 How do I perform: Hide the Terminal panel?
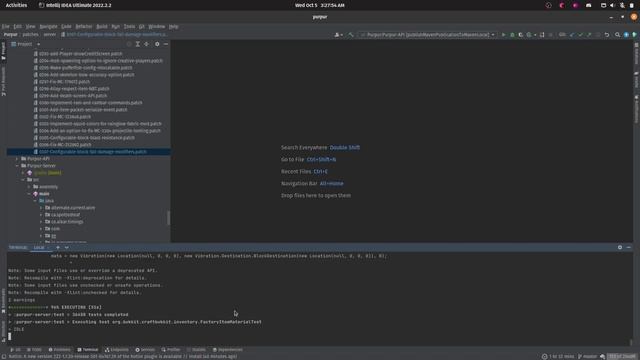(x=629, y=248)
